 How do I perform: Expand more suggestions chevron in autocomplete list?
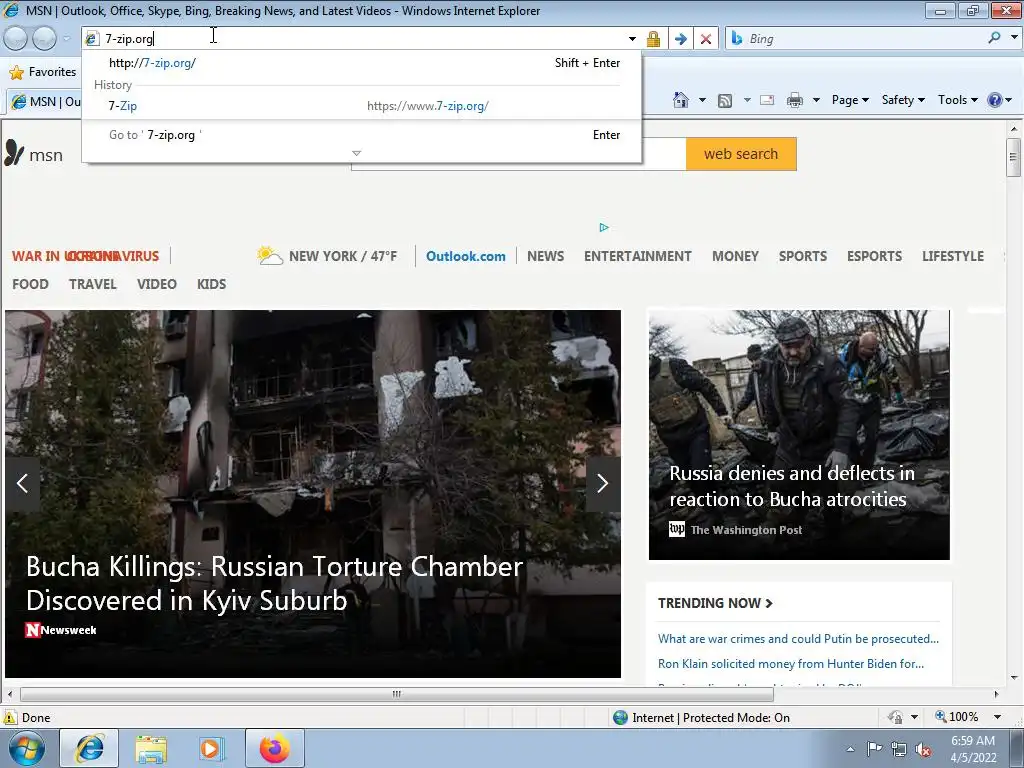356,153
